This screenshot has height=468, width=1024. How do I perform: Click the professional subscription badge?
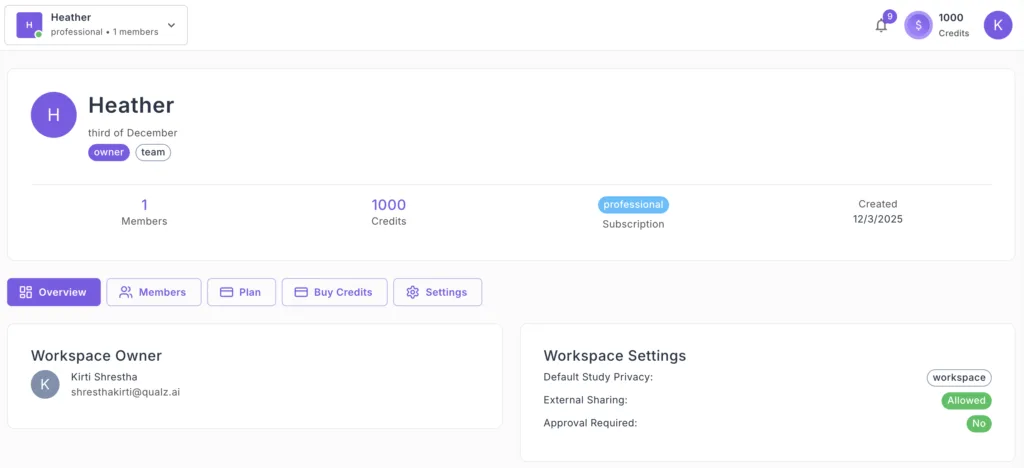[x=633, y=204]
